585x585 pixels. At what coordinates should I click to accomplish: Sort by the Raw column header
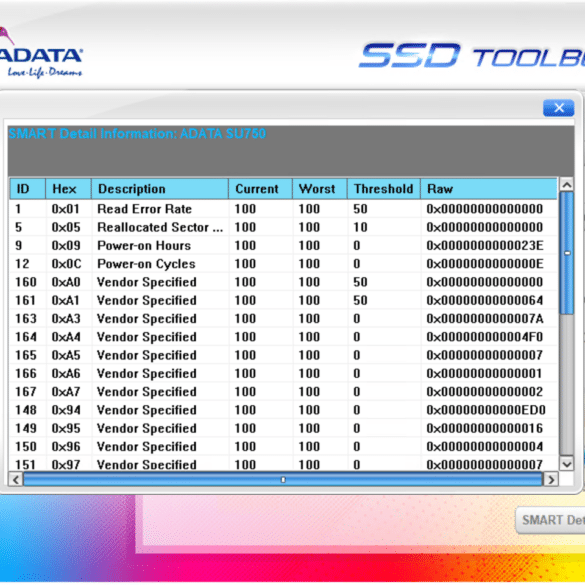(489, 189)
